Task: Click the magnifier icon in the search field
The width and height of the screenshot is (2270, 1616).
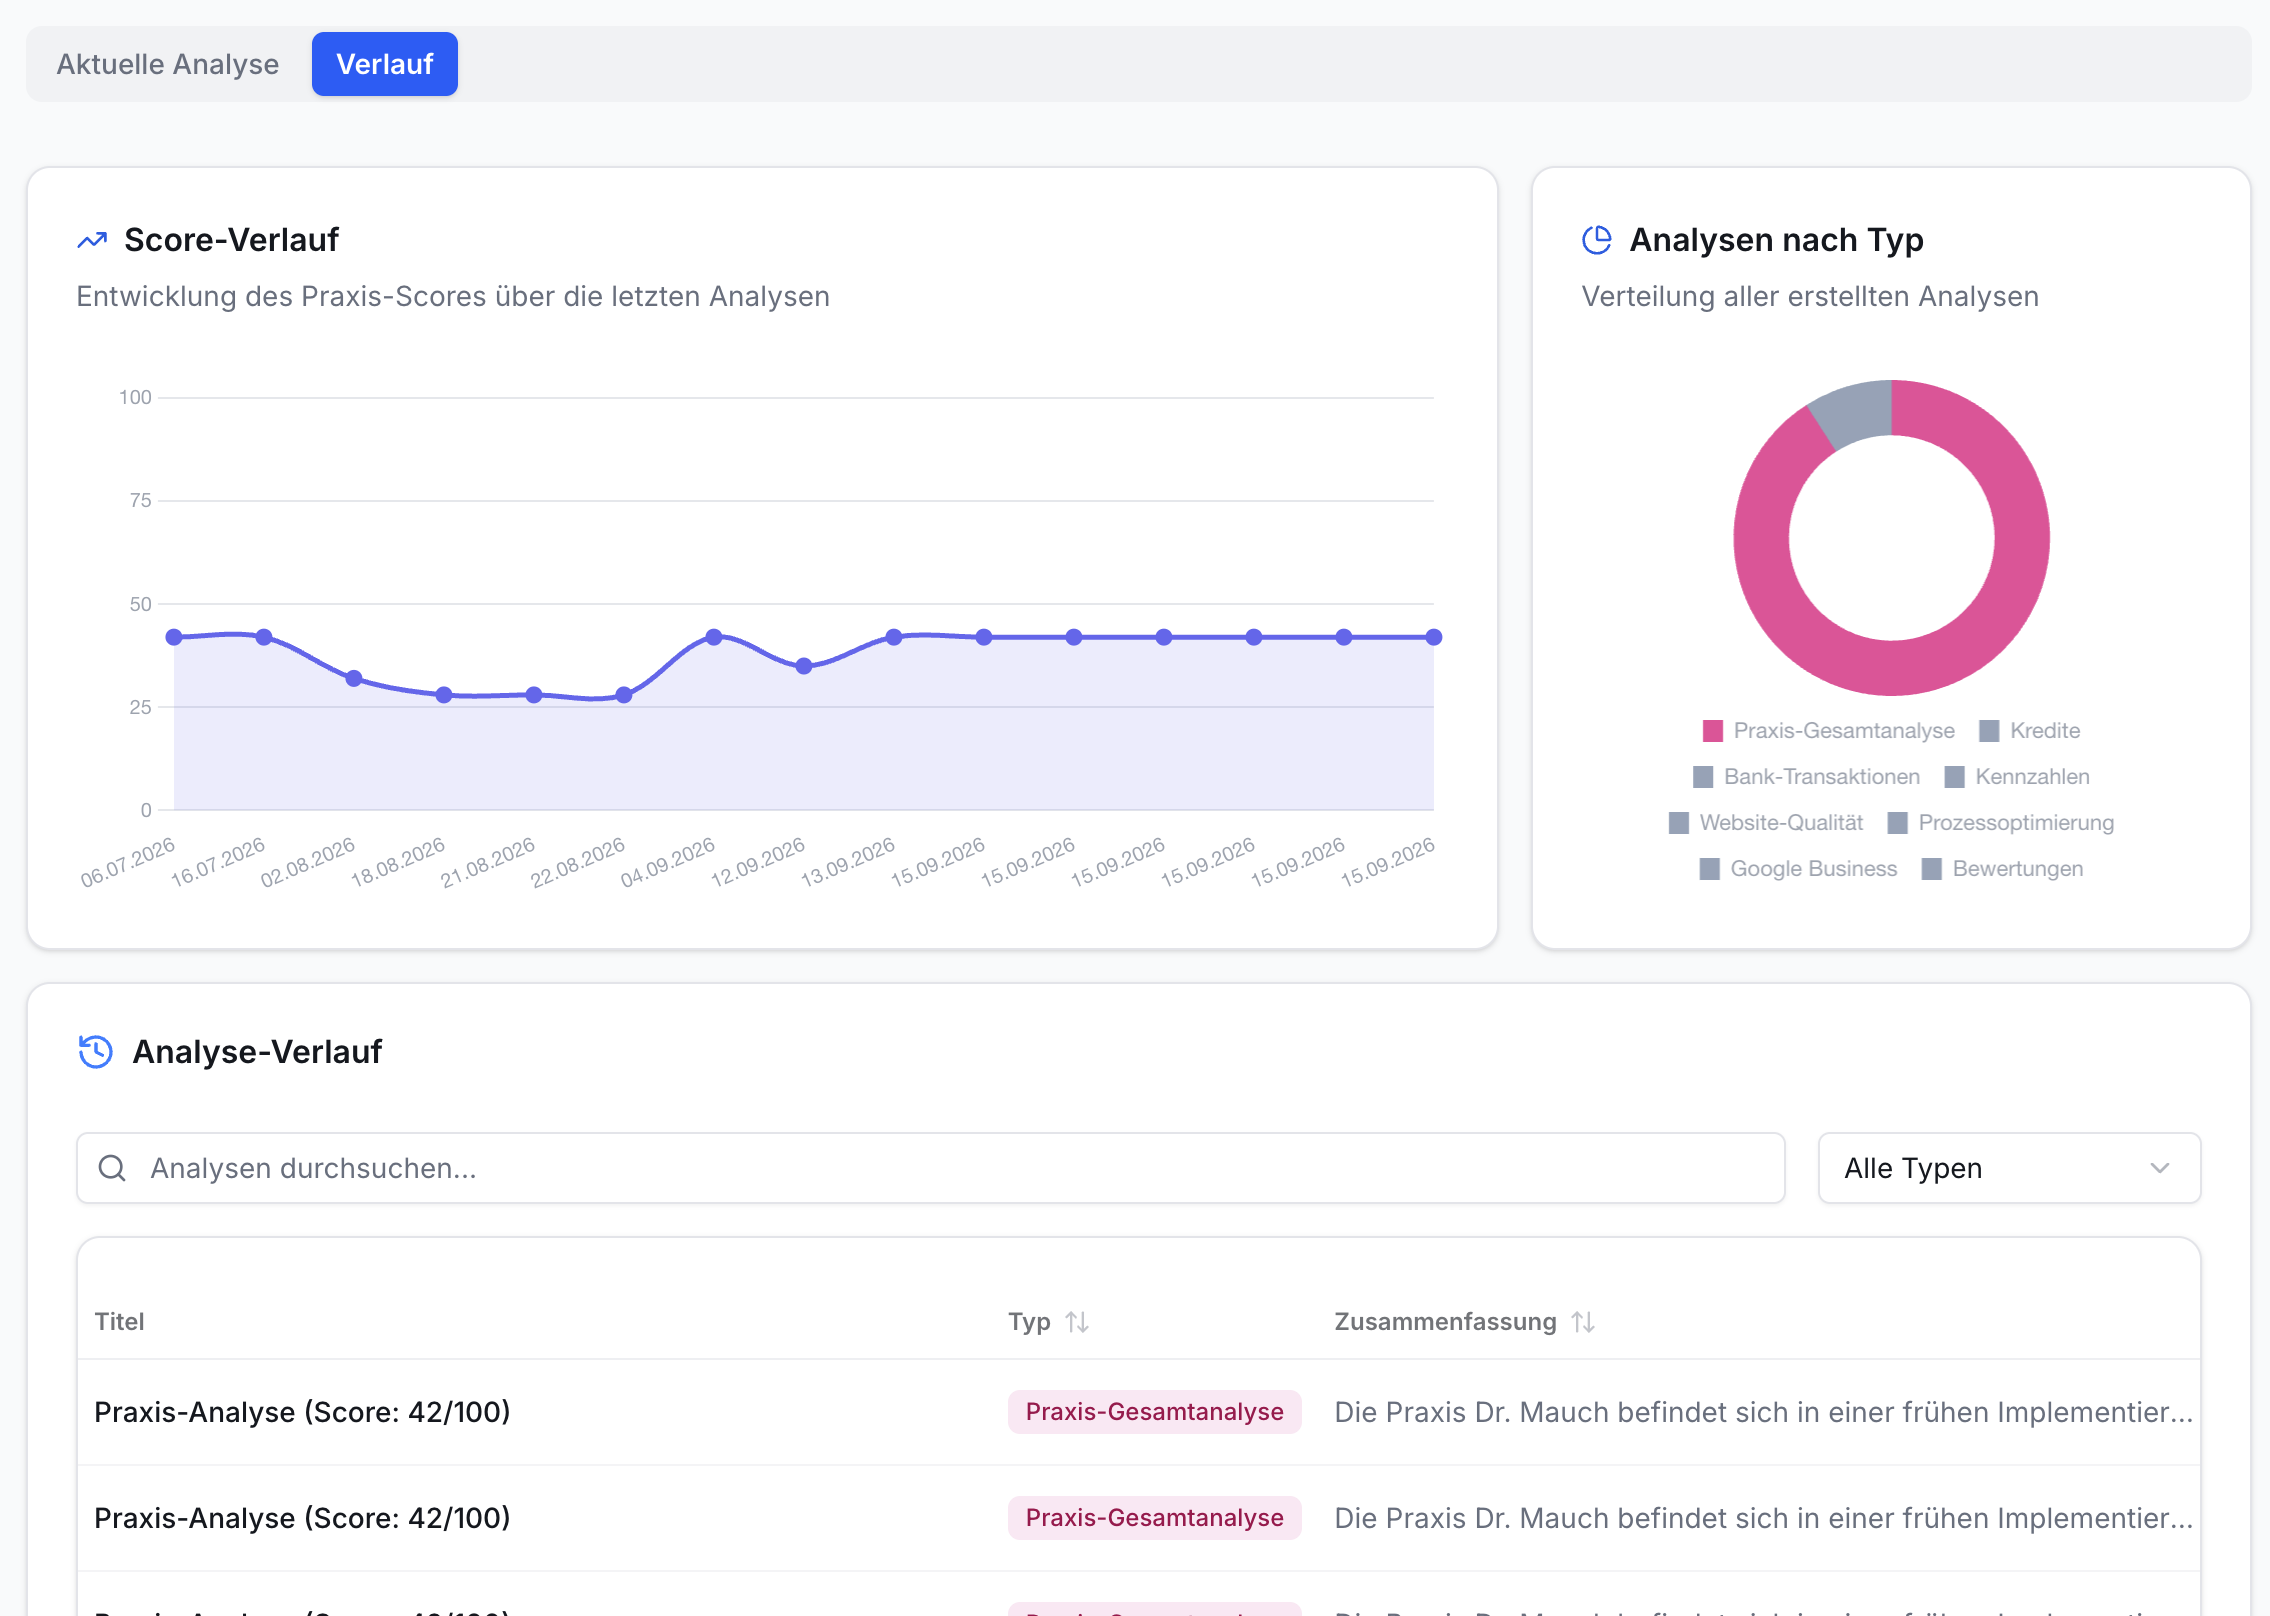Action: [x=112, y=1168]
